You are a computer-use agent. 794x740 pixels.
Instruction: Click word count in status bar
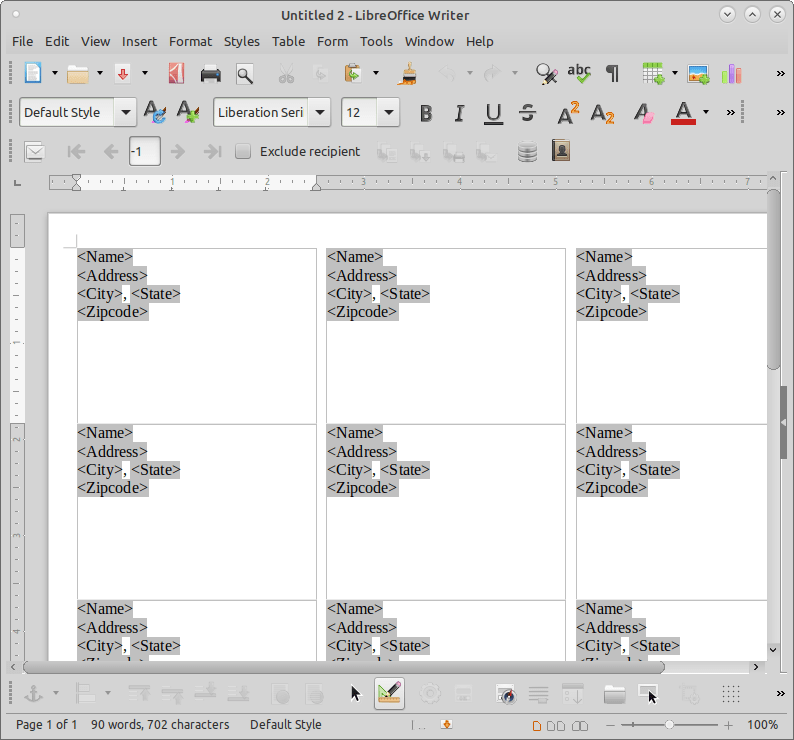click(x=160, y=725)
